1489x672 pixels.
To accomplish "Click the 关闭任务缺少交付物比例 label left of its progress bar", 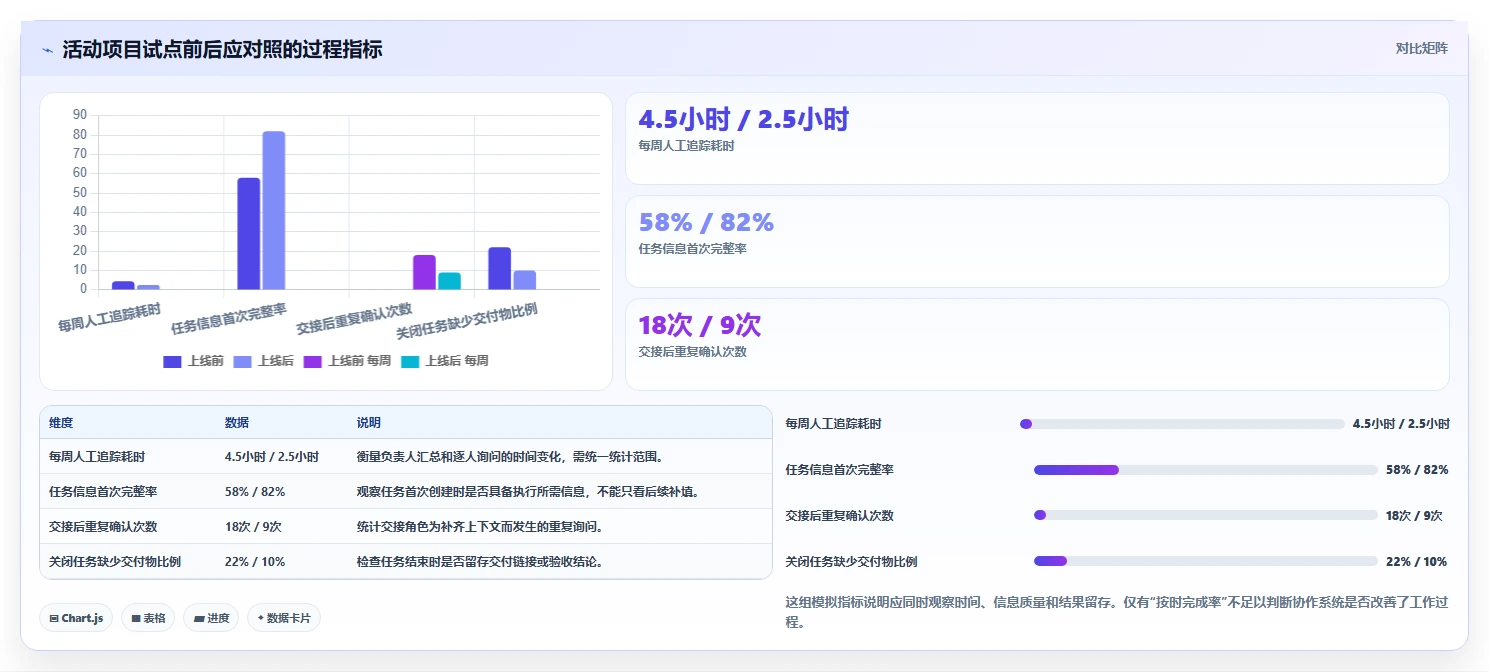I will (x=852, y=562).
